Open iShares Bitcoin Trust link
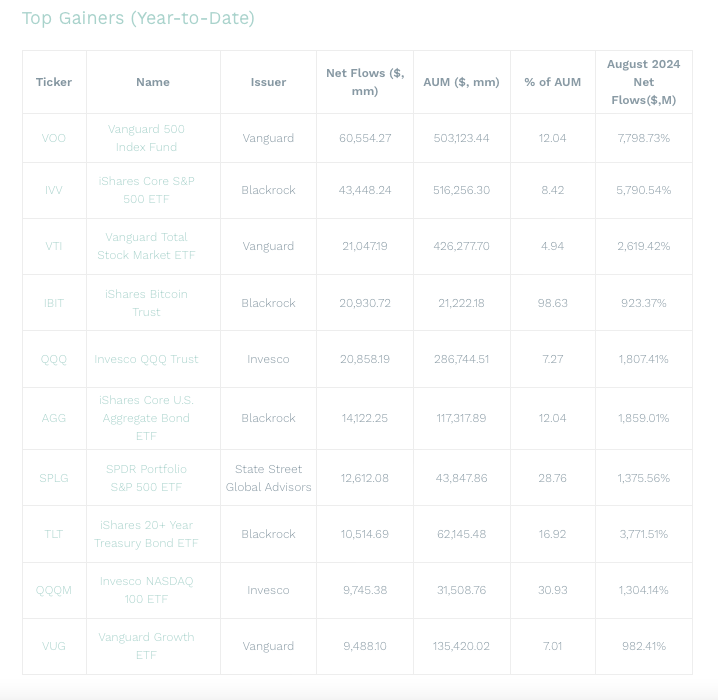The width and height of the screenshot is (718, 700). 146,303
